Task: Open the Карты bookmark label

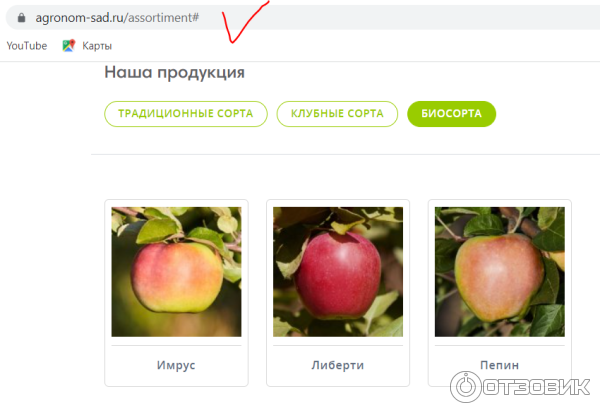Action: tap(97, 46)
